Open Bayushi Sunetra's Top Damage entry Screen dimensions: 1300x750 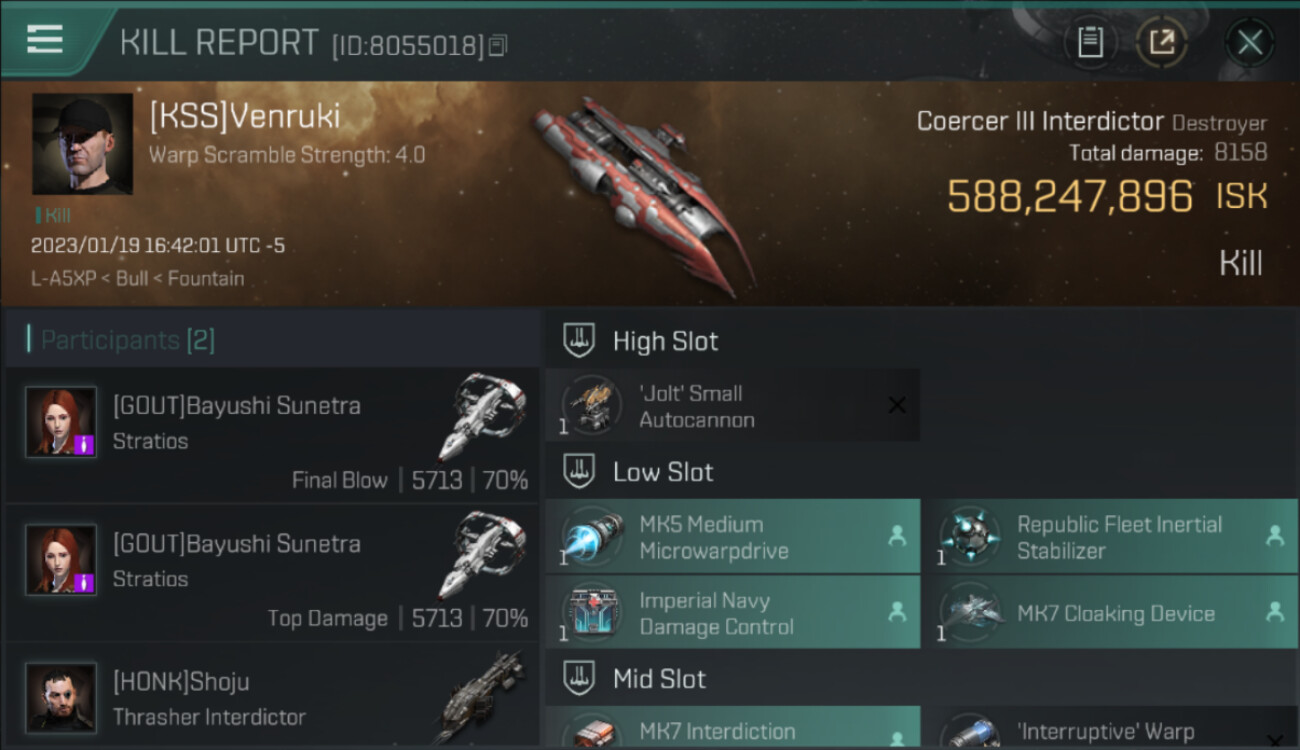272,572
